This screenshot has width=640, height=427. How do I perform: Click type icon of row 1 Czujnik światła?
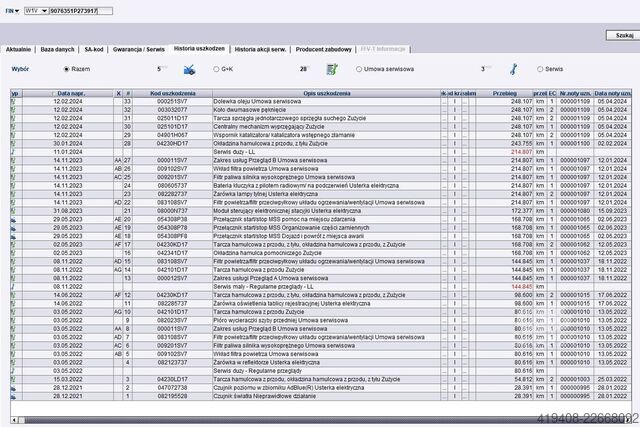[x=13, y=396]
